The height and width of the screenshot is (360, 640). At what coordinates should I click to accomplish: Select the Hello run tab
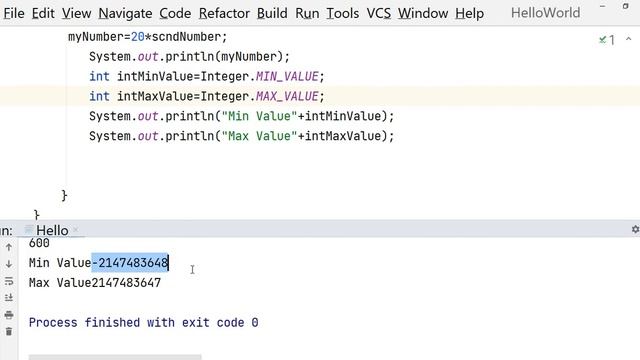52,230
